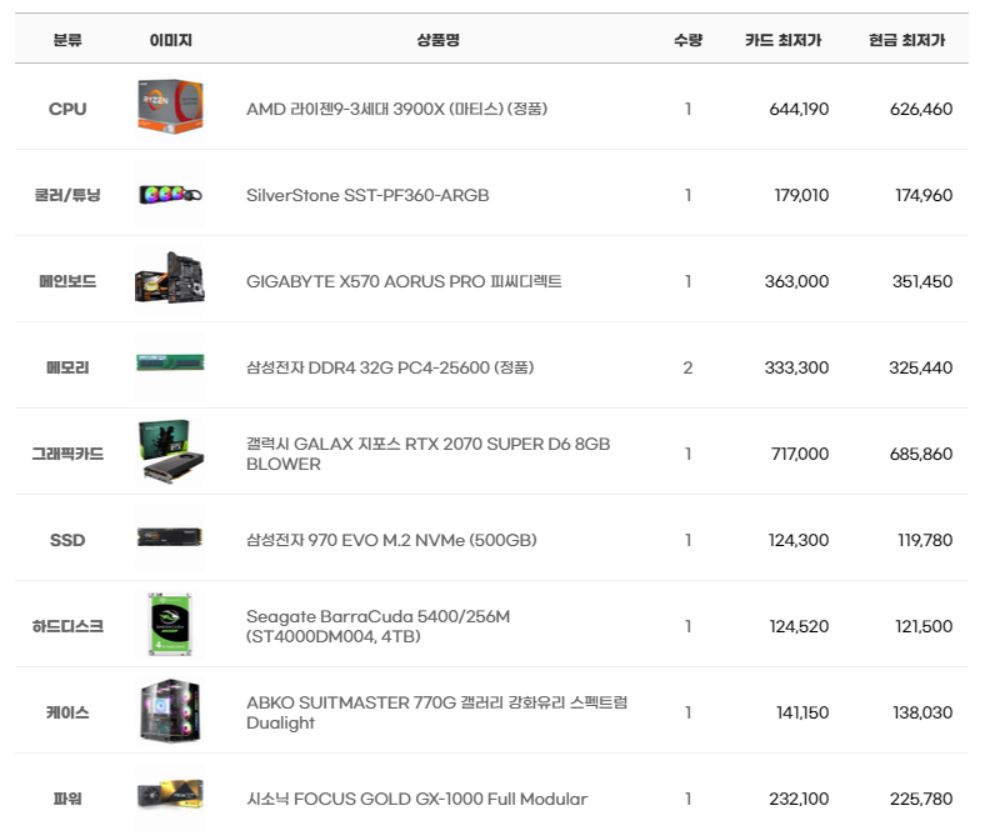Click the 분류 column header
Image resolution: width=984 pixels, height=832 pixels.
(x=68, y=40)
